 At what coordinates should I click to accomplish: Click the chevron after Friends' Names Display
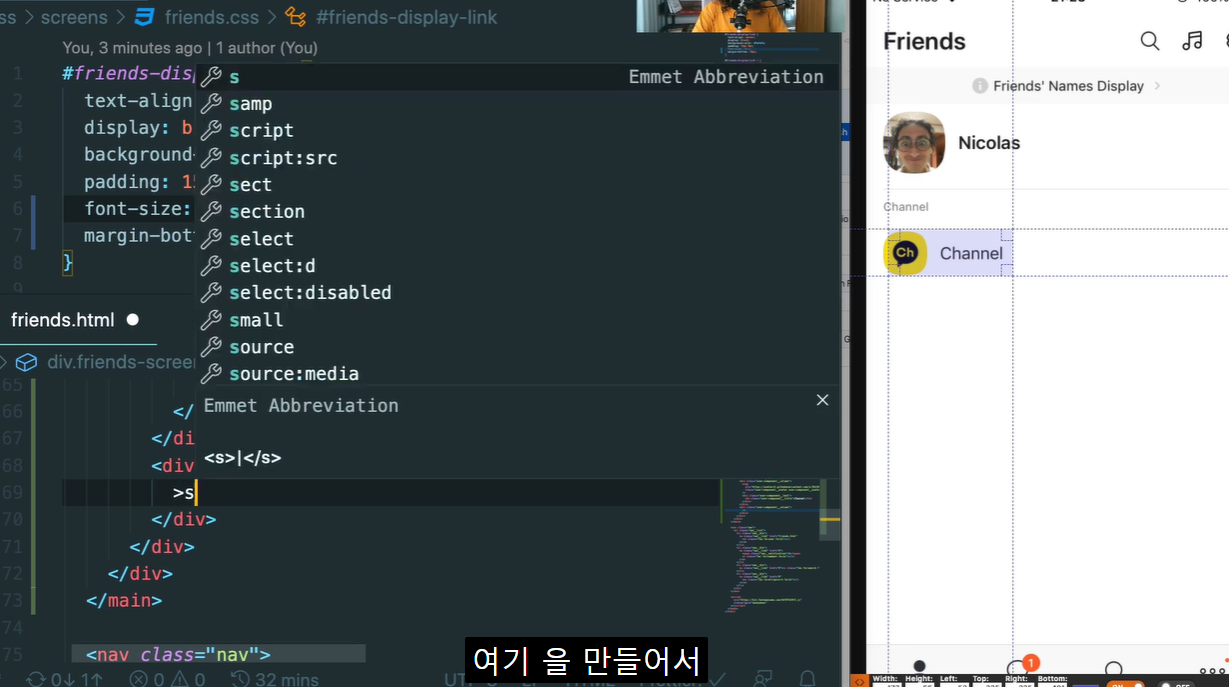pyautogui.click(x=1157, y=86)
